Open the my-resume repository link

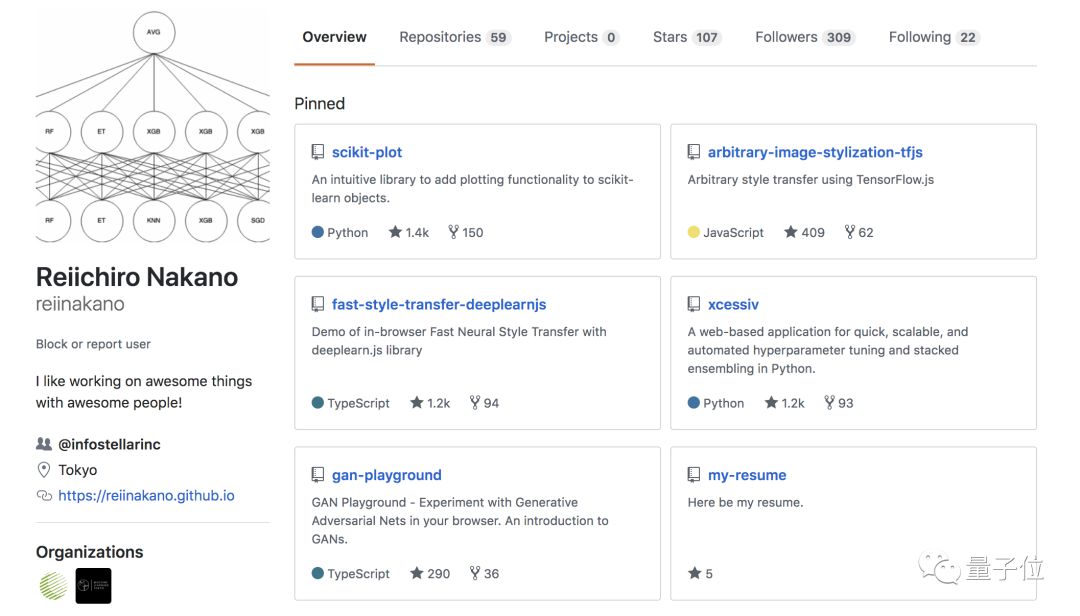tap(747, 475)
